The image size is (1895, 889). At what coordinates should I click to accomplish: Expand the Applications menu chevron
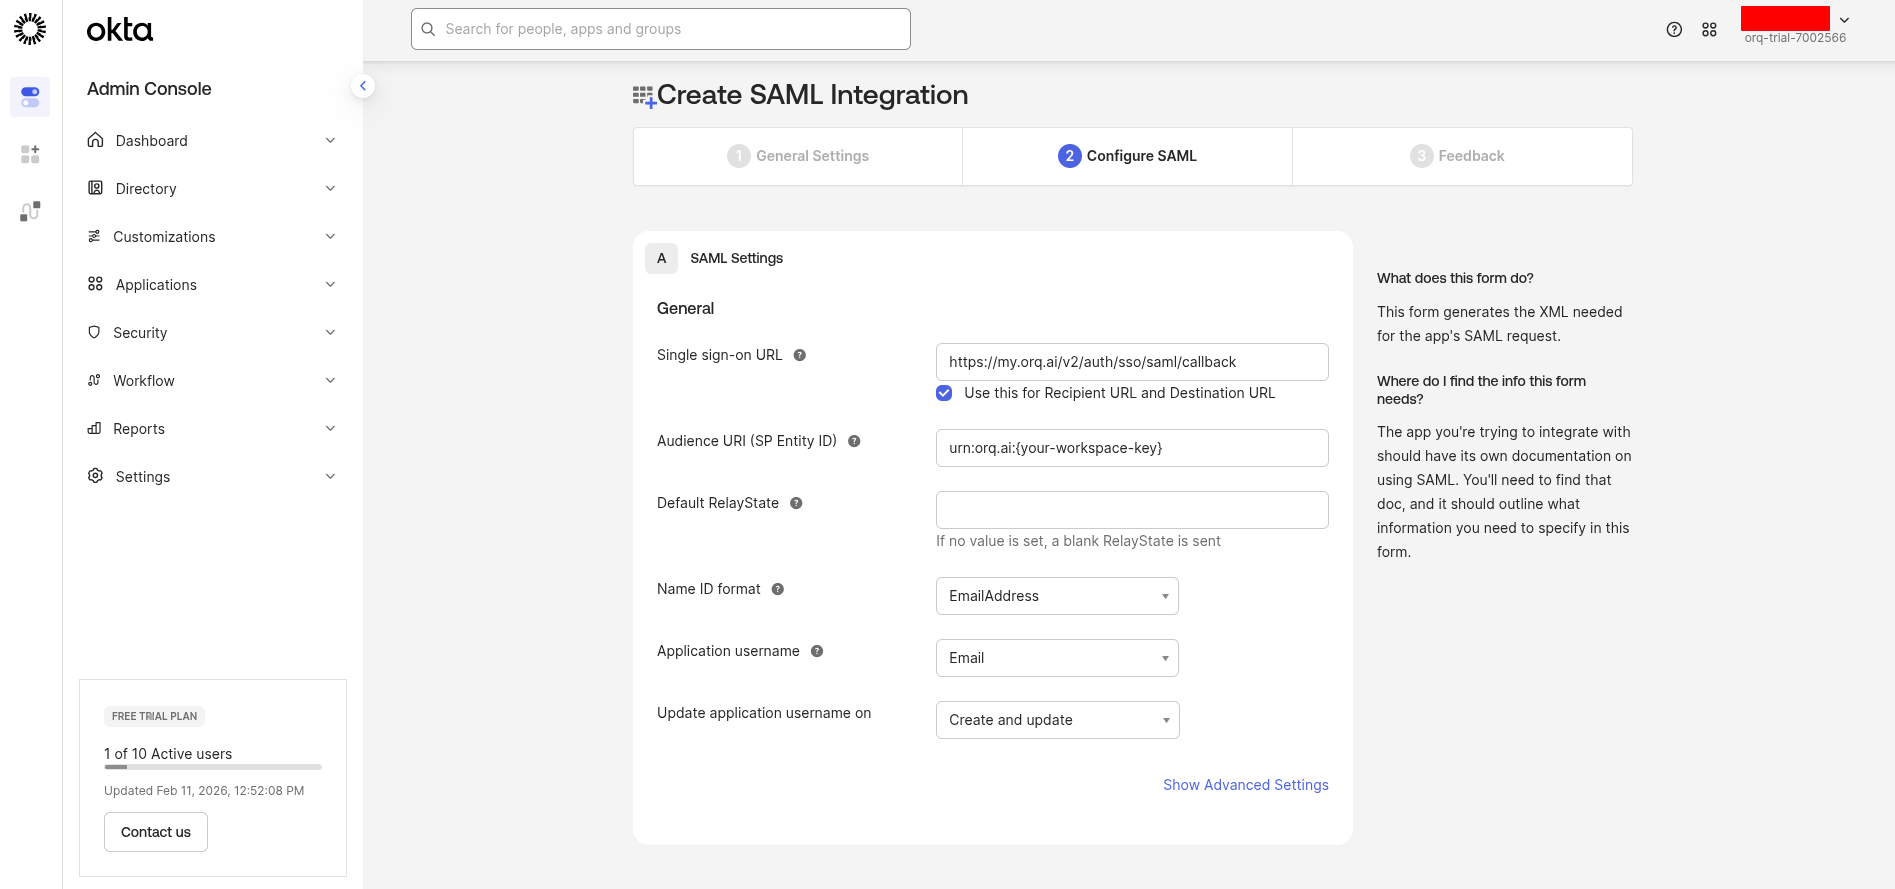point(330,284)
